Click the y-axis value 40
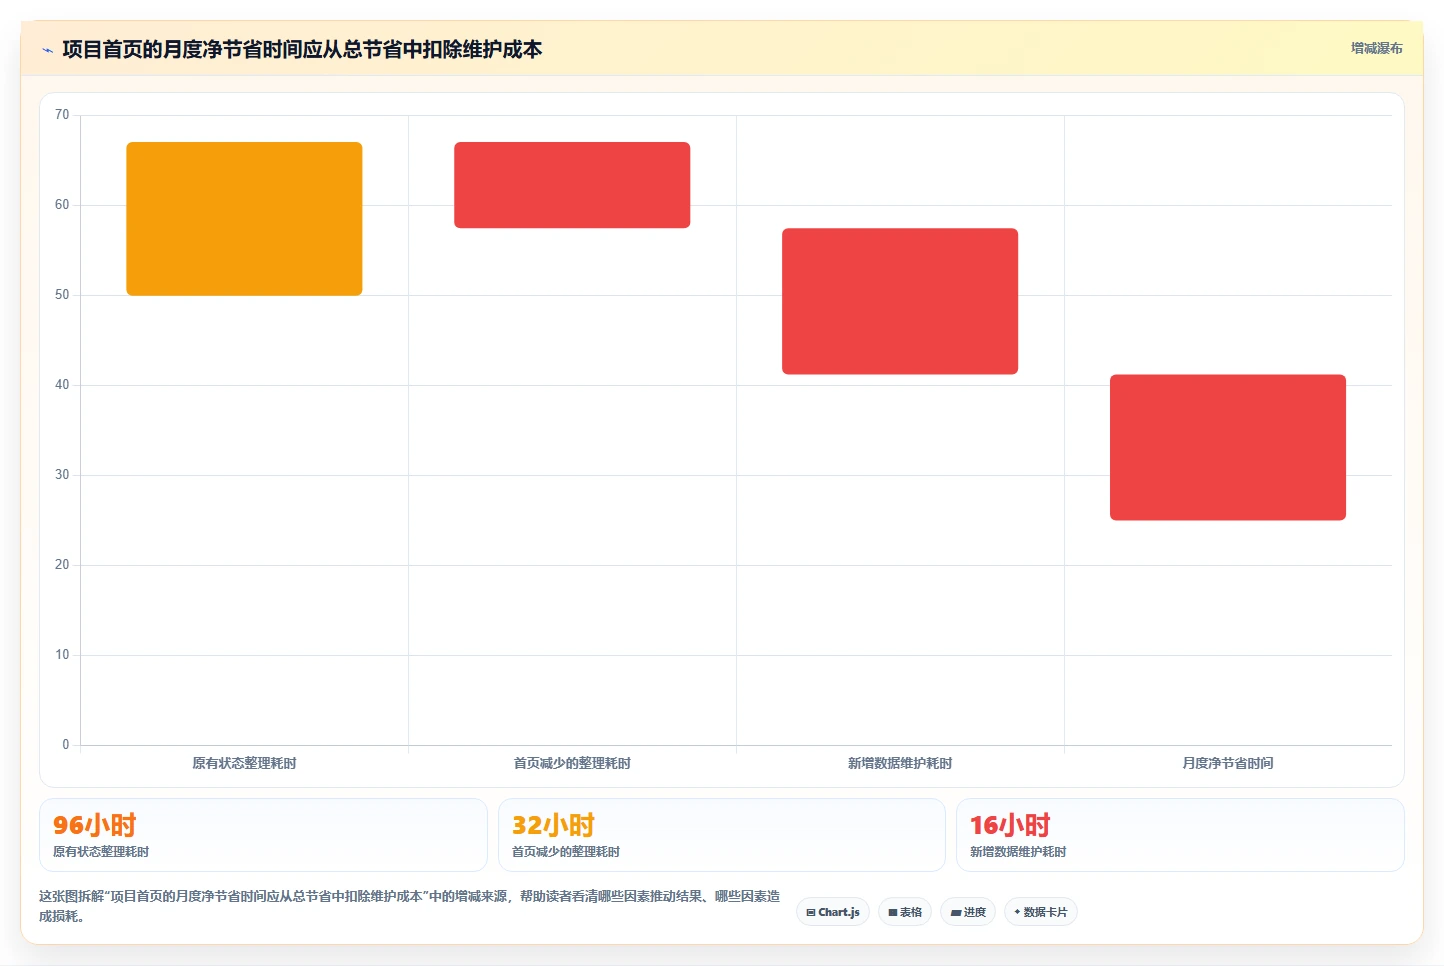The height and width of the screenshot is (966, 1444). point(62,385)
